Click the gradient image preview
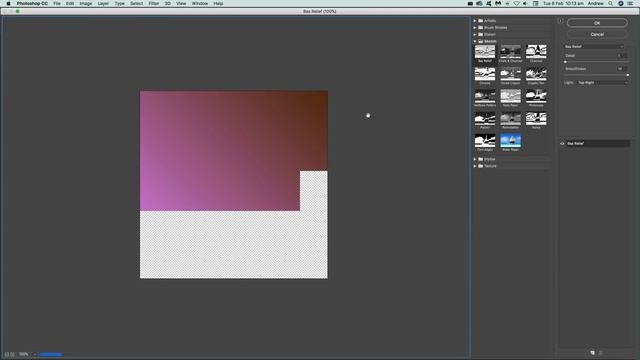 coord(233,184)
